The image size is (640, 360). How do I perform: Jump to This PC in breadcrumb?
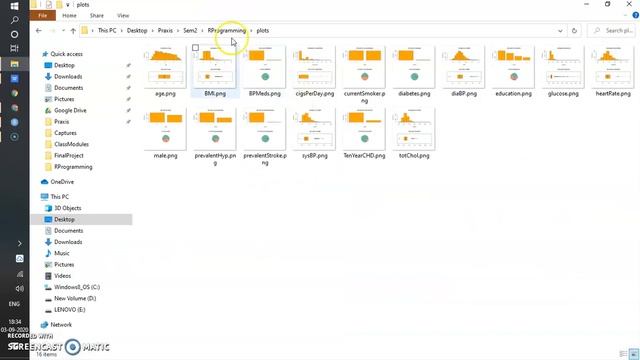tap(107, 31)
